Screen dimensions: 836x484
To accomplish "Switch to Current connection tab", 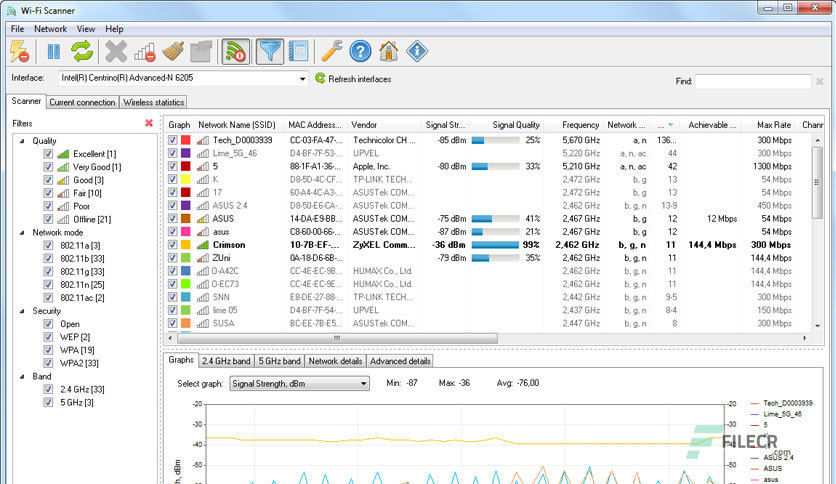I will click(x=82, y=102).
